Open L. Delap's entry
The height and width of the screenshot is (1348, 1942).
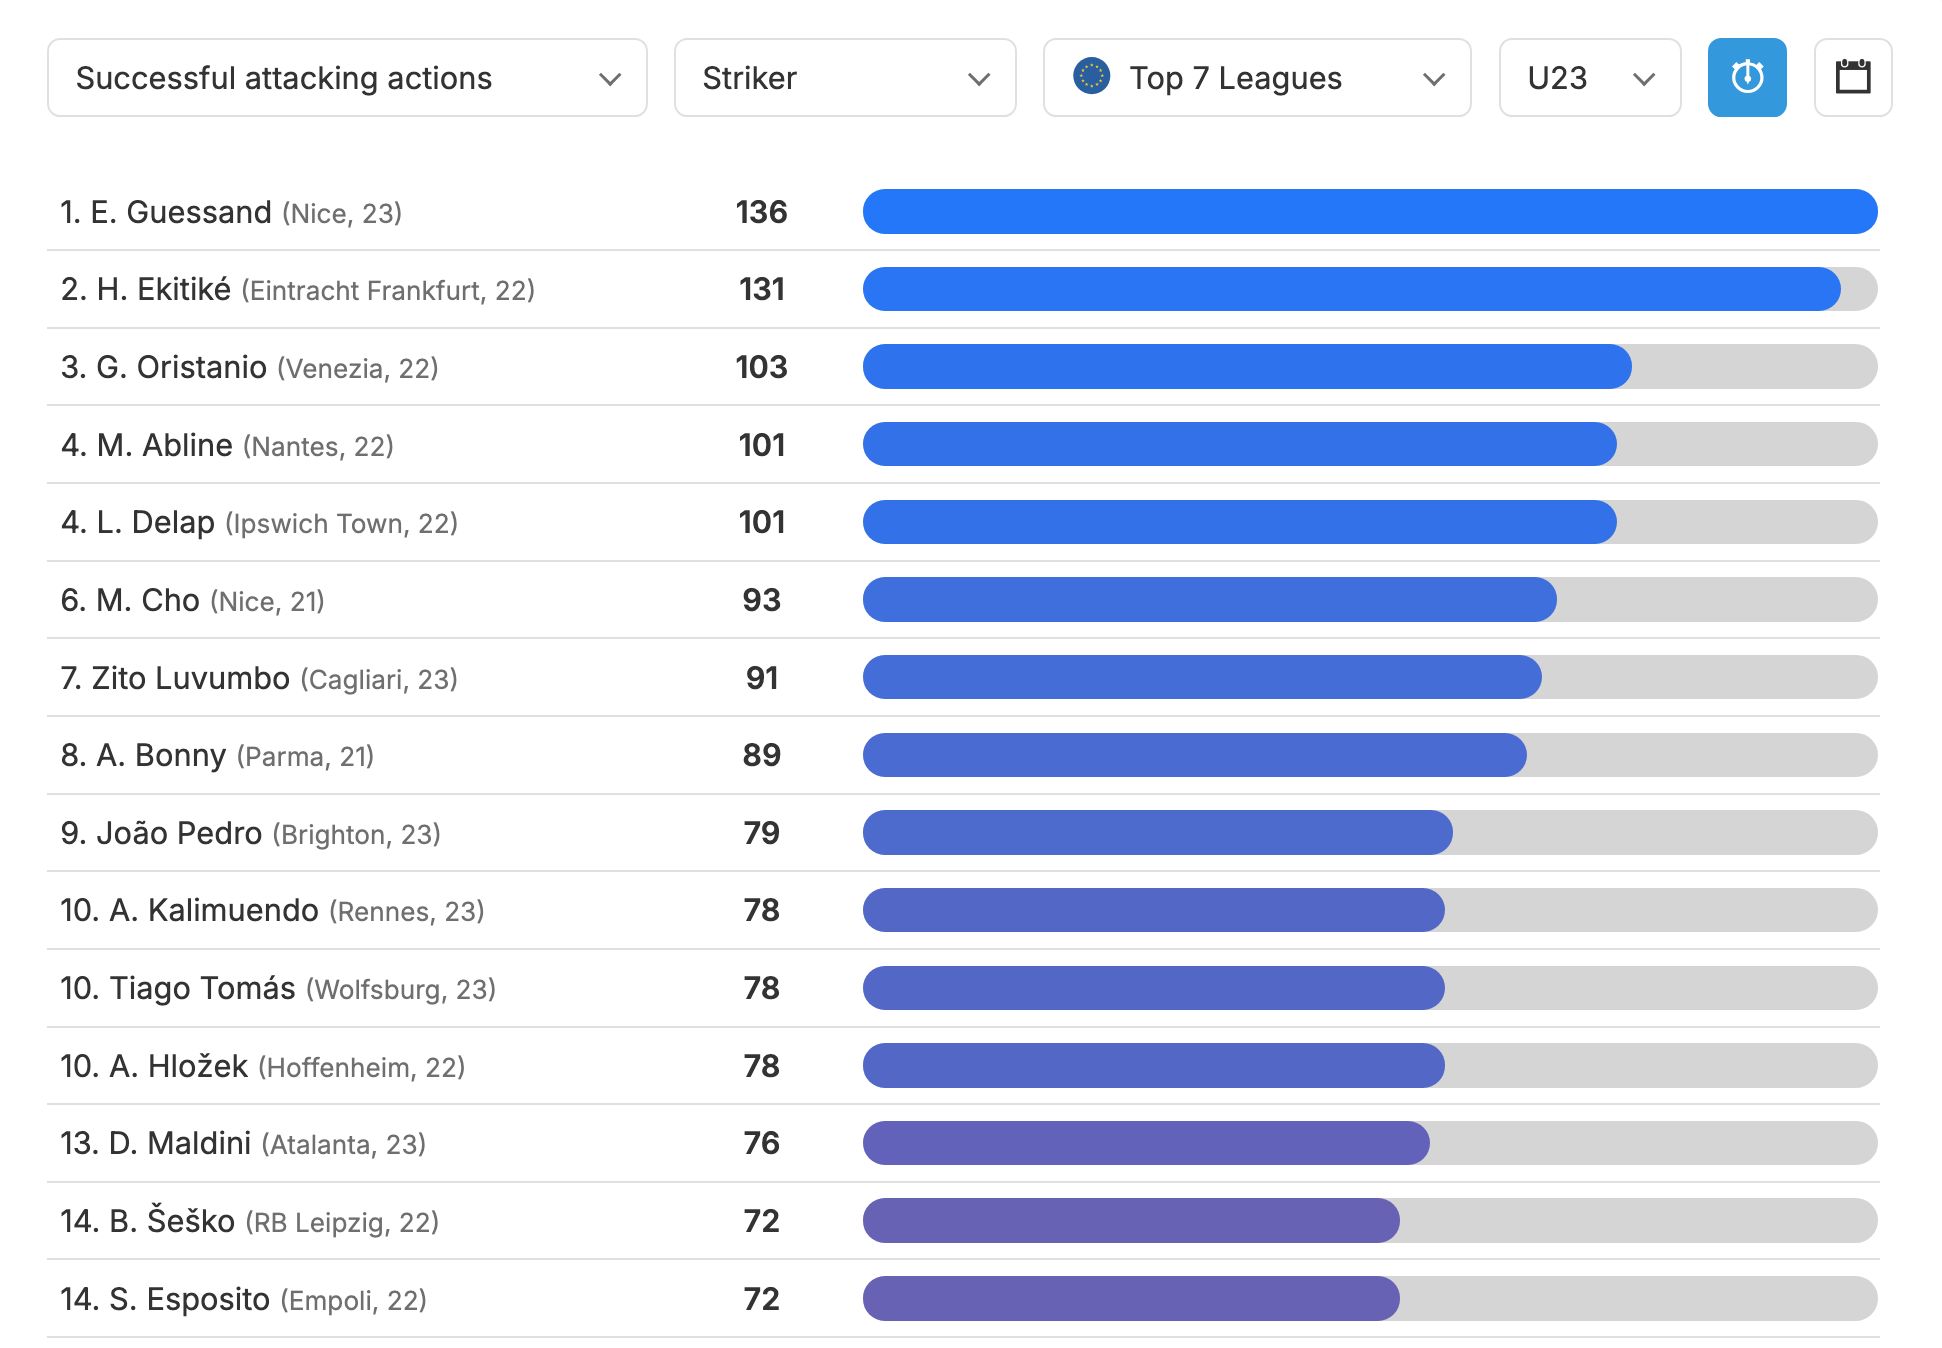point(155,522)
